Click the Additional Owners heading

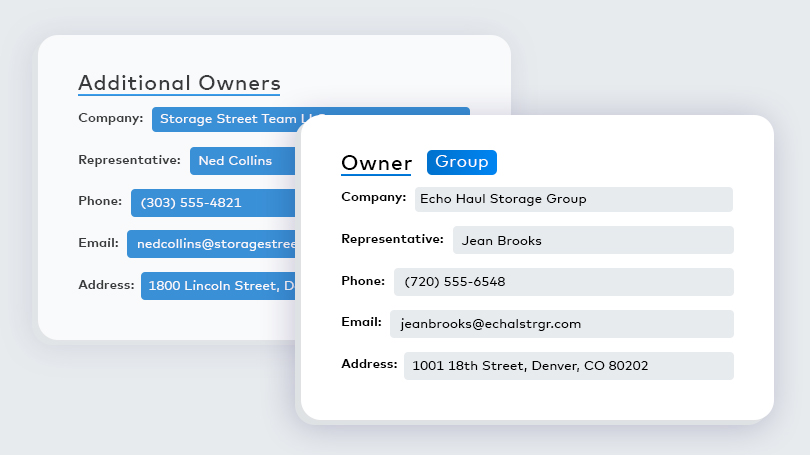coord(179,83)
